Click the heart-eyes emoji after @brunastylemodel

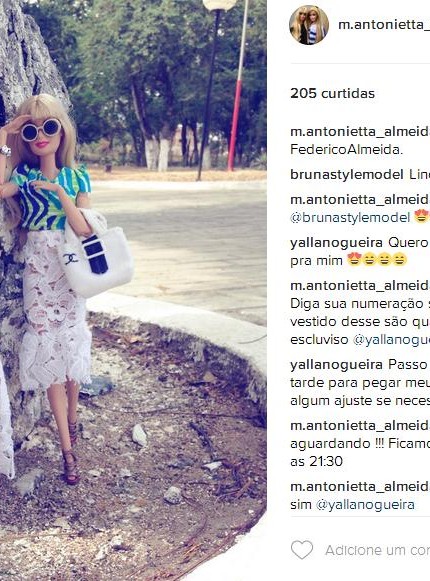(x=421, y=216)
